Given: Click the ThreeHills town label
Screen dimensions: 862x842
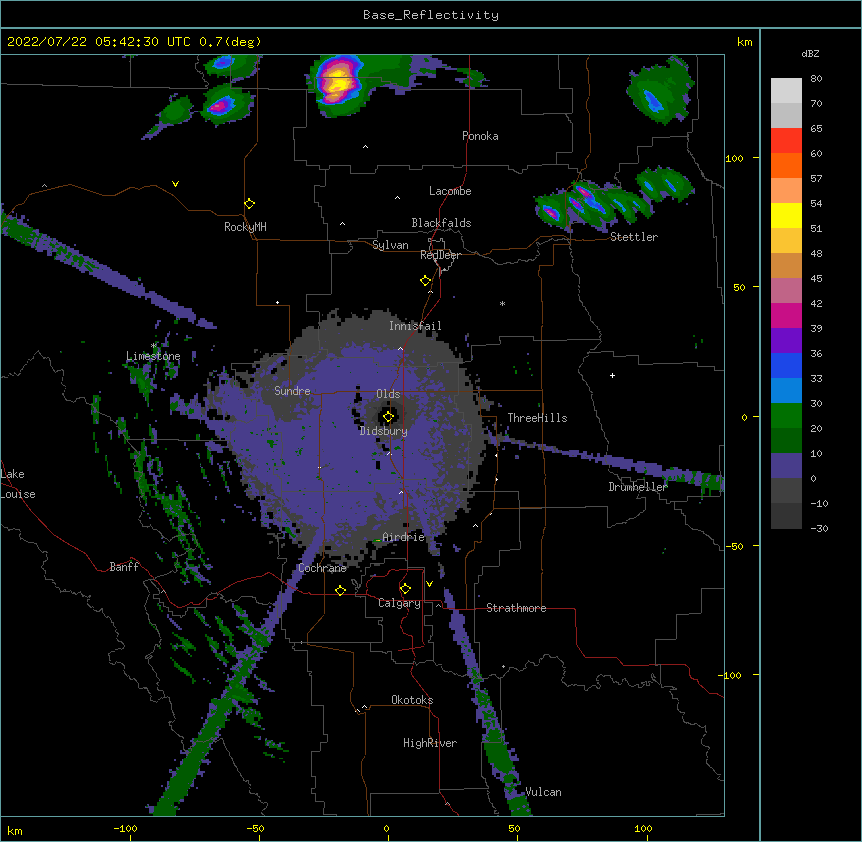Looking at the screenshot, I should (537, 418).
